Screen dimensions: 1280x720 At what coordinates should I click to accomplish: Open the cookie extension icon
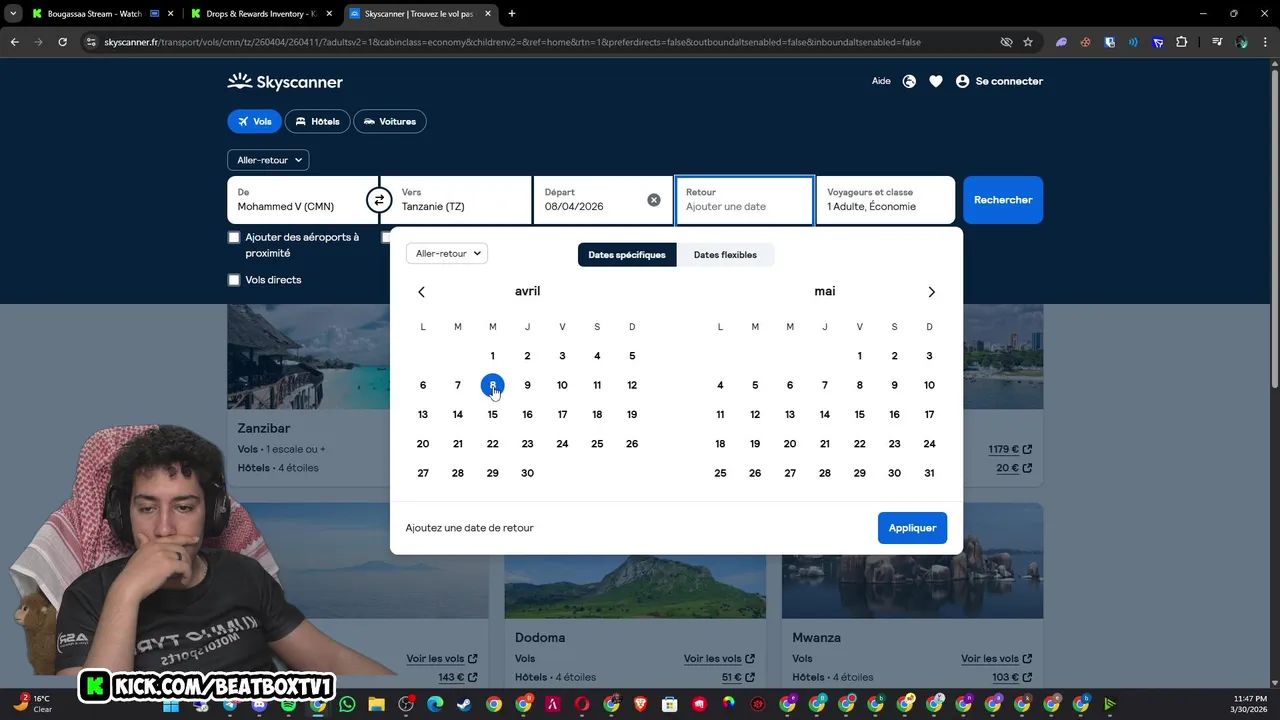pyautogui.click(x=1085, y=42)
